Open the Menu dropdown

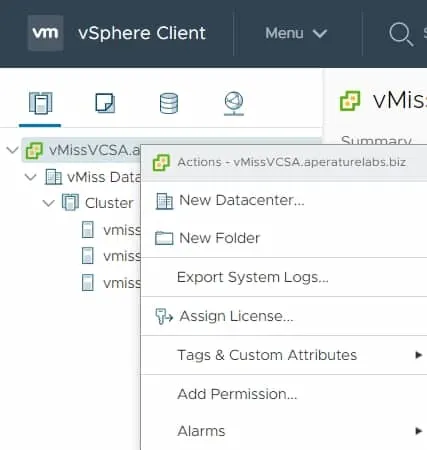pyautogui.click(x=296, y=33)
